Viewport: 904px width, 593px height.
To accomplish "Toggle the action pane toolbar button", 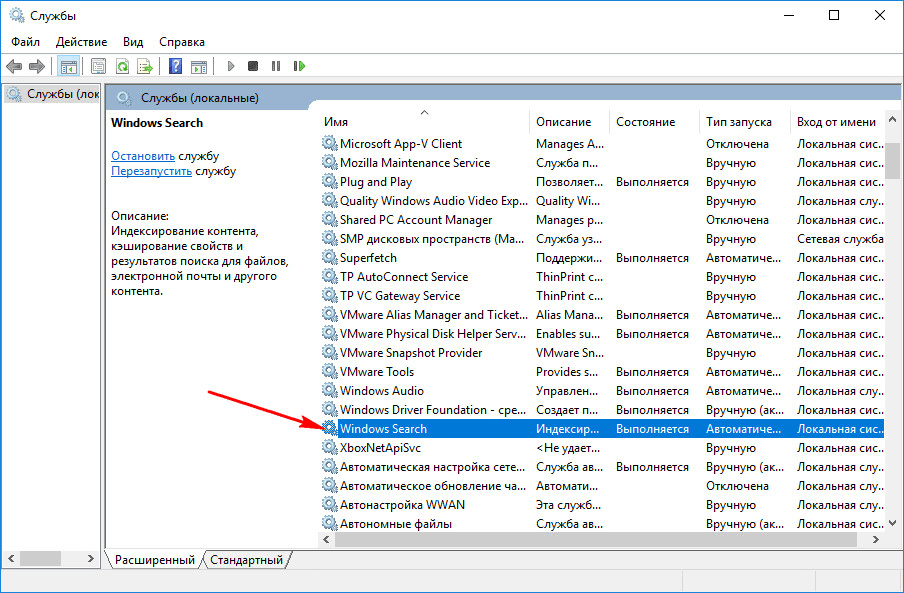I will tap(199, 66).
